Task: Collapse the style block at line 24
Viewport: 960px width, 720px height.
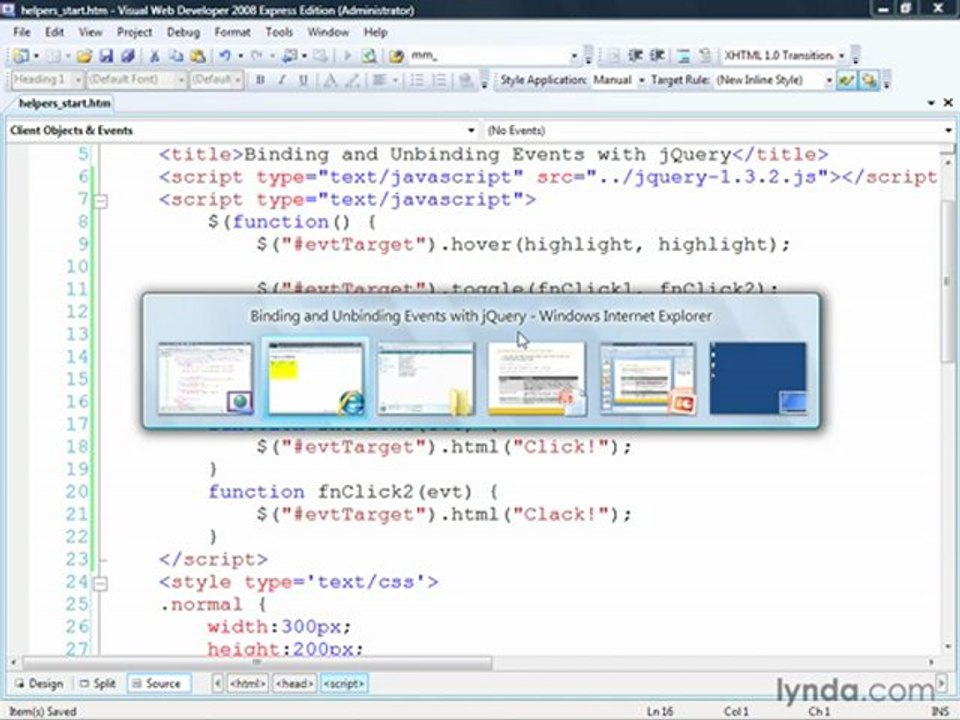Action: pos(100,583)
